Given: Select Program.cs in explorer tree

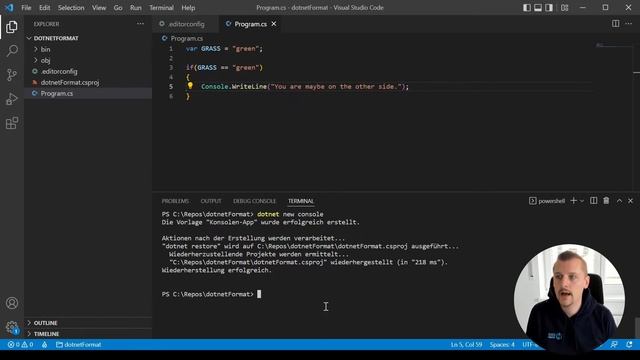Looking at the screenshot, I should pyautogui.click(x=57, y=93).
